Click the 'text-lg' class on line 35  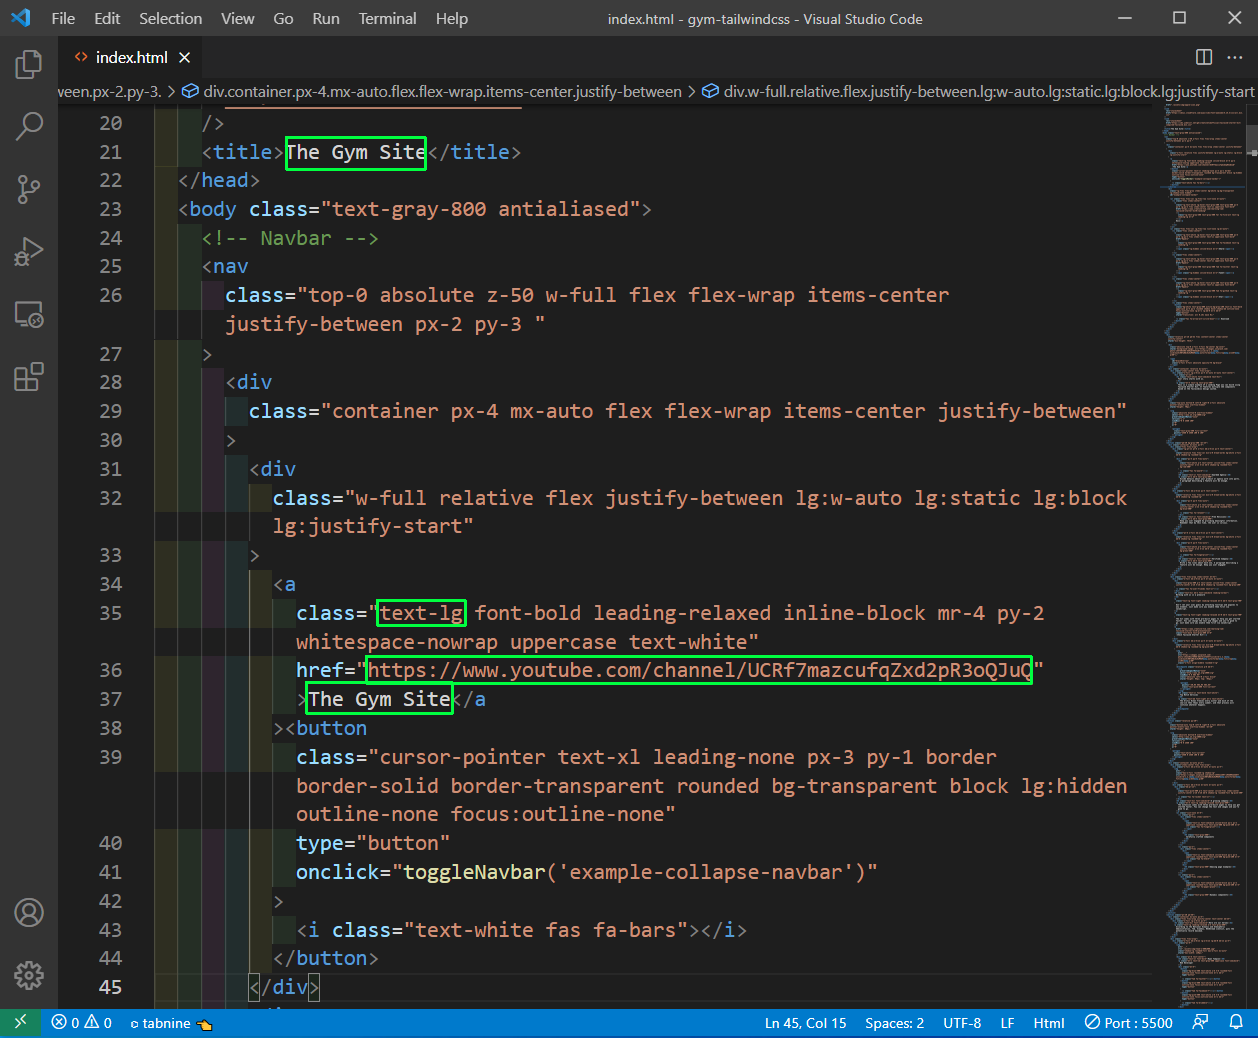422,613
